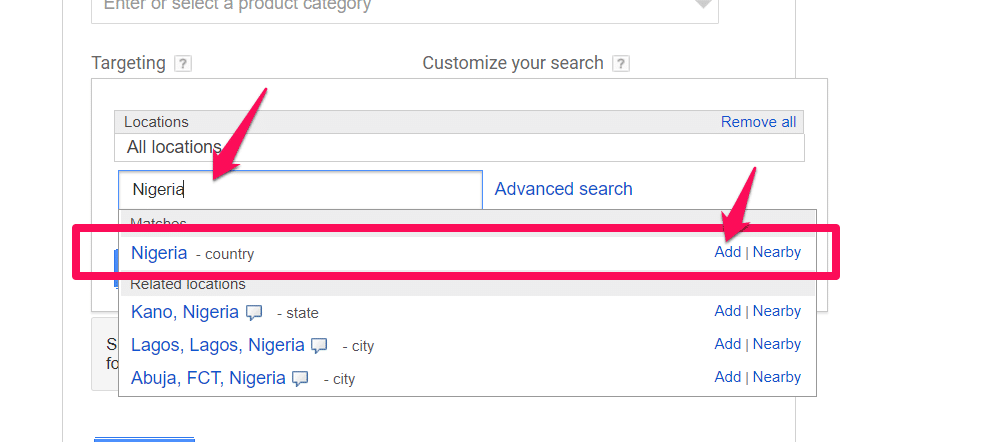
Task: Click speech bubble icon next to Kano, Nigeria
Action: coord(254,312)
